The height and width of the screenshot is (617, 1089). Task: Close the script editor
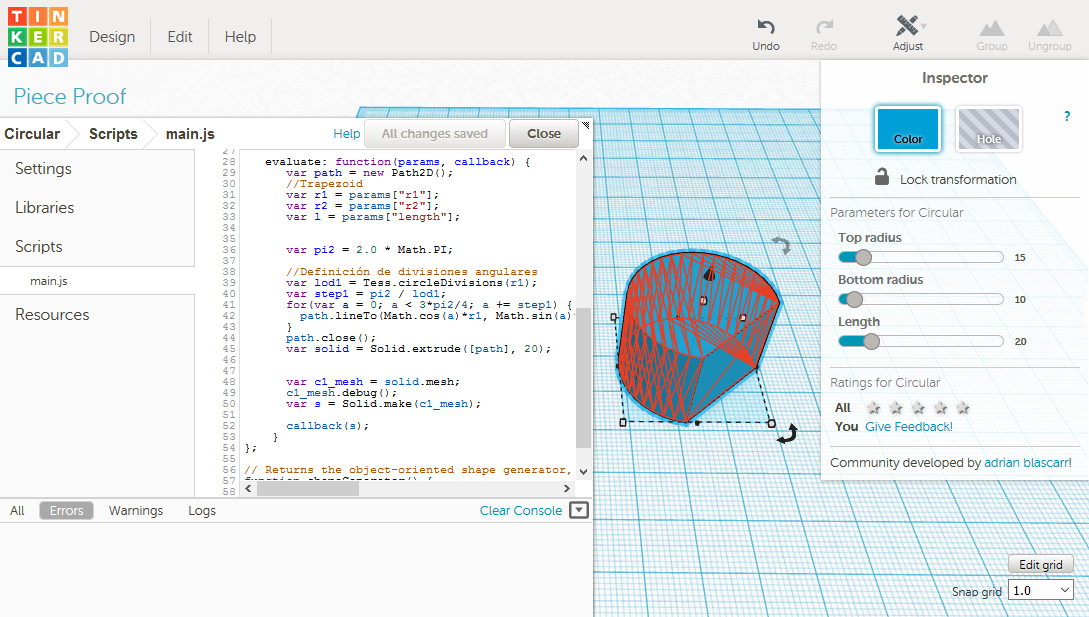click(x=544, y=133)
